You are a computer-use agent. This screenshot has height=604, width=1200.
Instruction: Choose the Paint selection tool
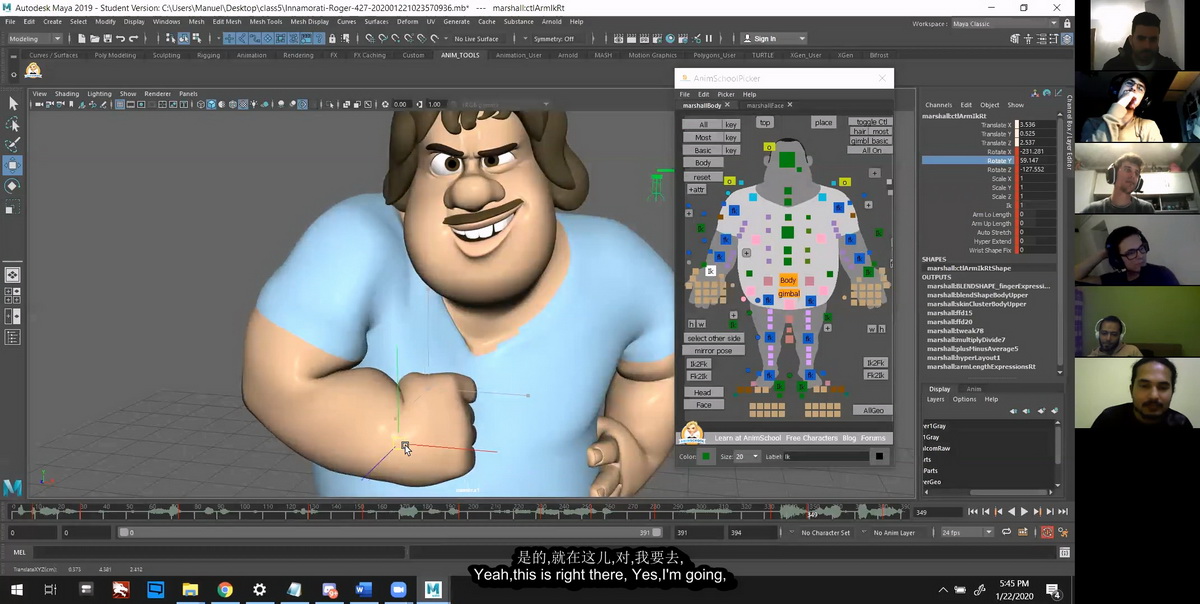point(13,145)
